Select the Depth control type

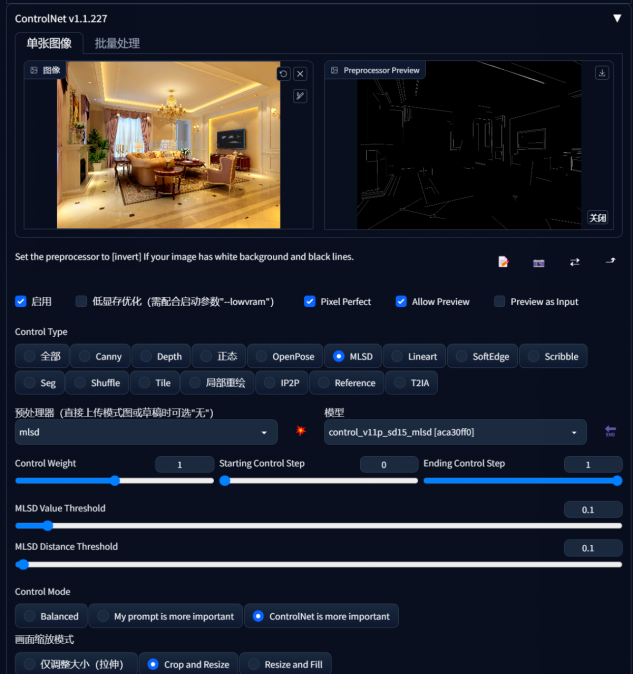tap(161, 356)
